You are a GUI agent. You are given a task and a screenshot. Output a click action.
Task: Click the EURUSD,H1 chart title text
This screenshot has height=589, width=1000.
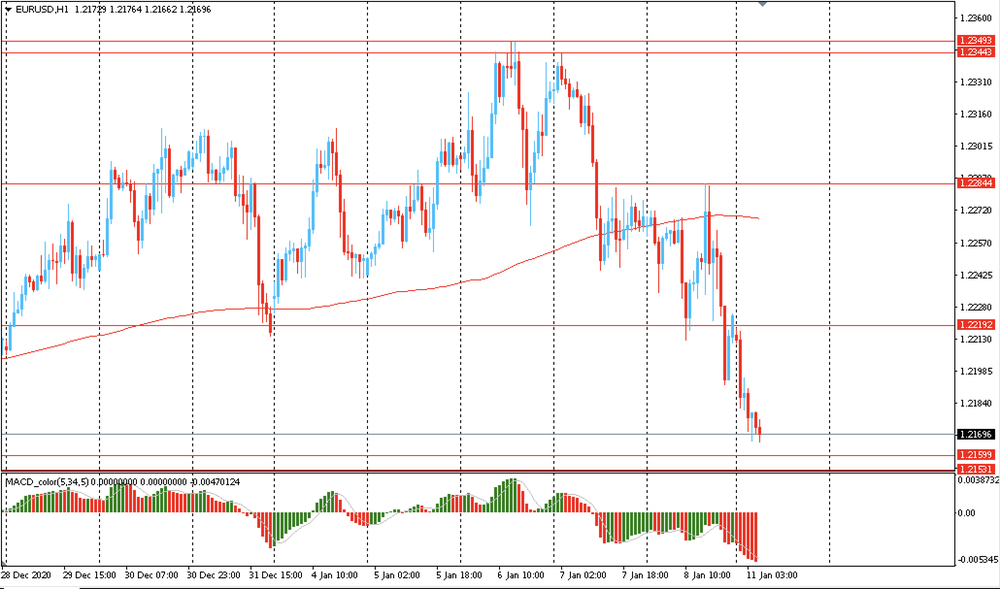(x=42, y=8)
